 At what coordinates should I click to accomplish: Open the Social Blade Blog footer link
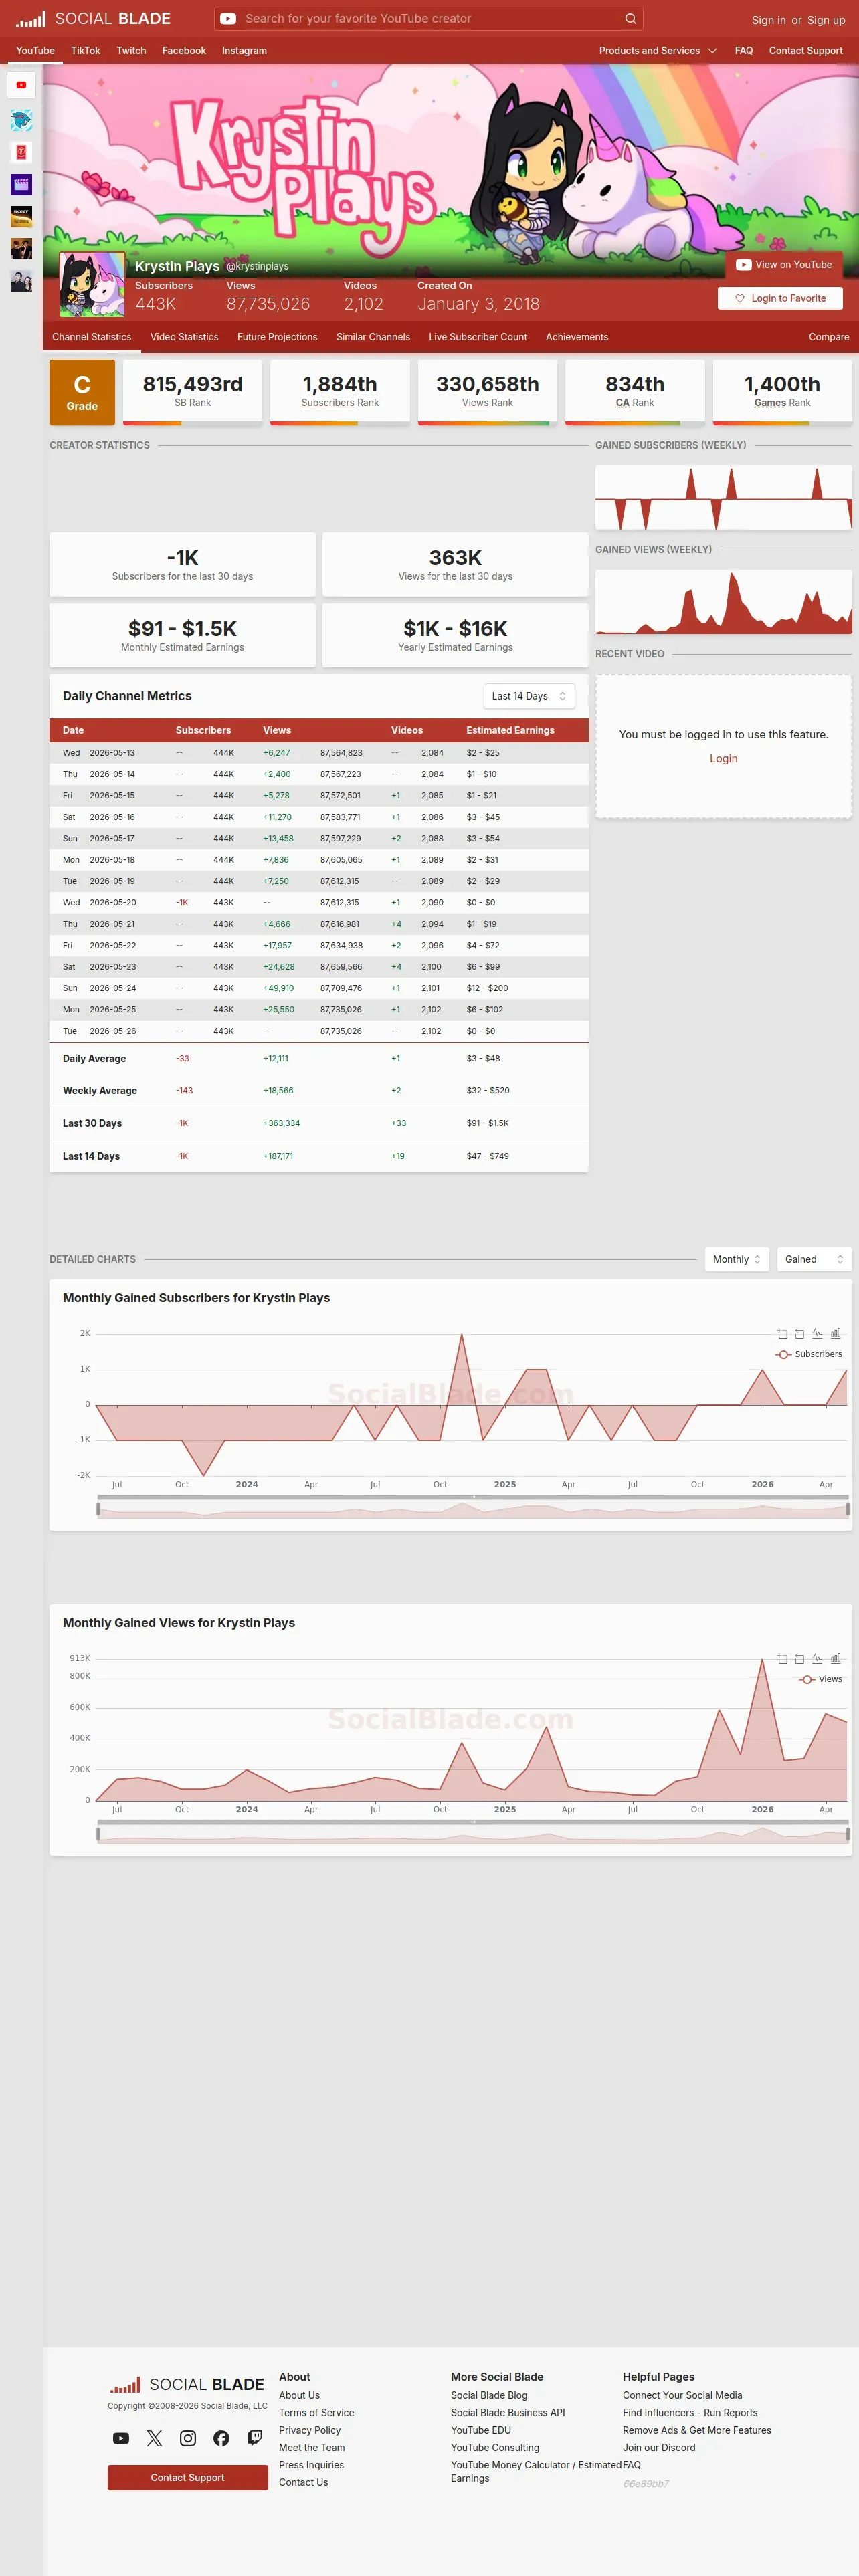tap(489, 2395)
